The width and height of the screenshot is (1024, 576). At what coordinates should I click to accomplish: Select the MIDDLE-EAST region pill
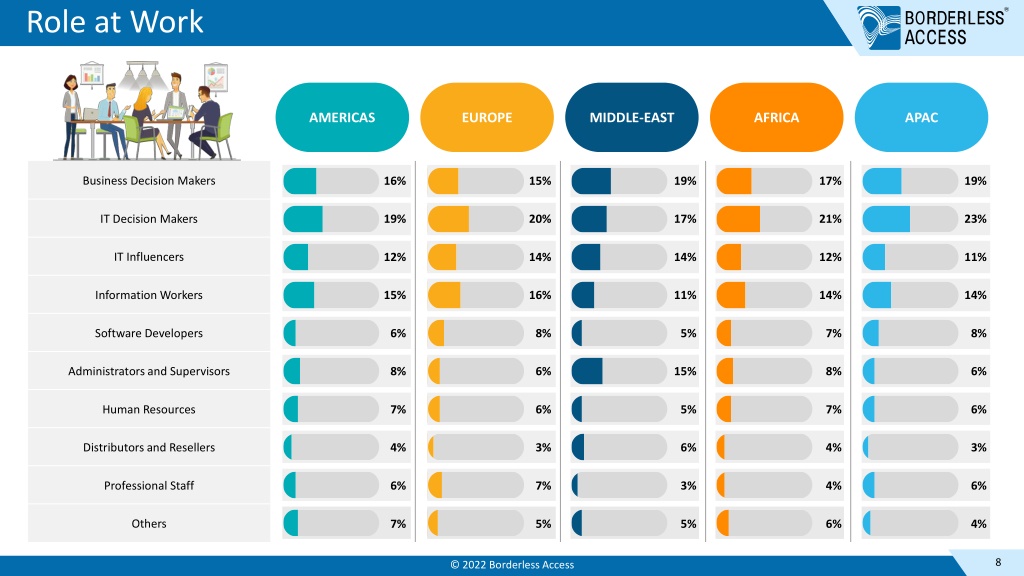pos(632,118)
